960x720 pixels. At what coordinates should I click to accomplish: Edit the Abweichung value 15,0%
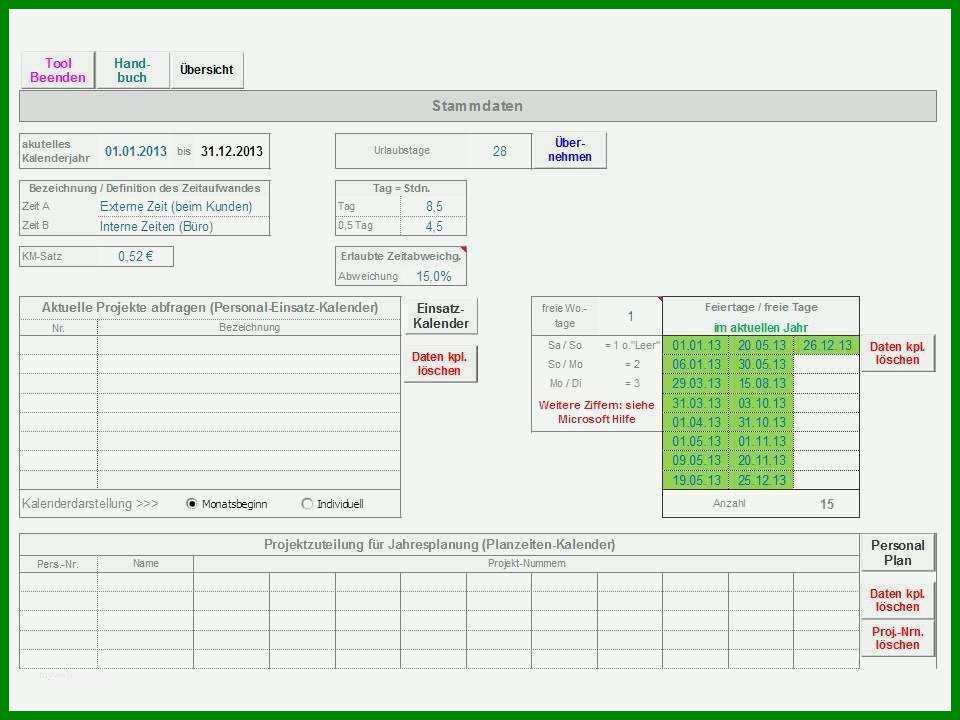pos(434,276)
